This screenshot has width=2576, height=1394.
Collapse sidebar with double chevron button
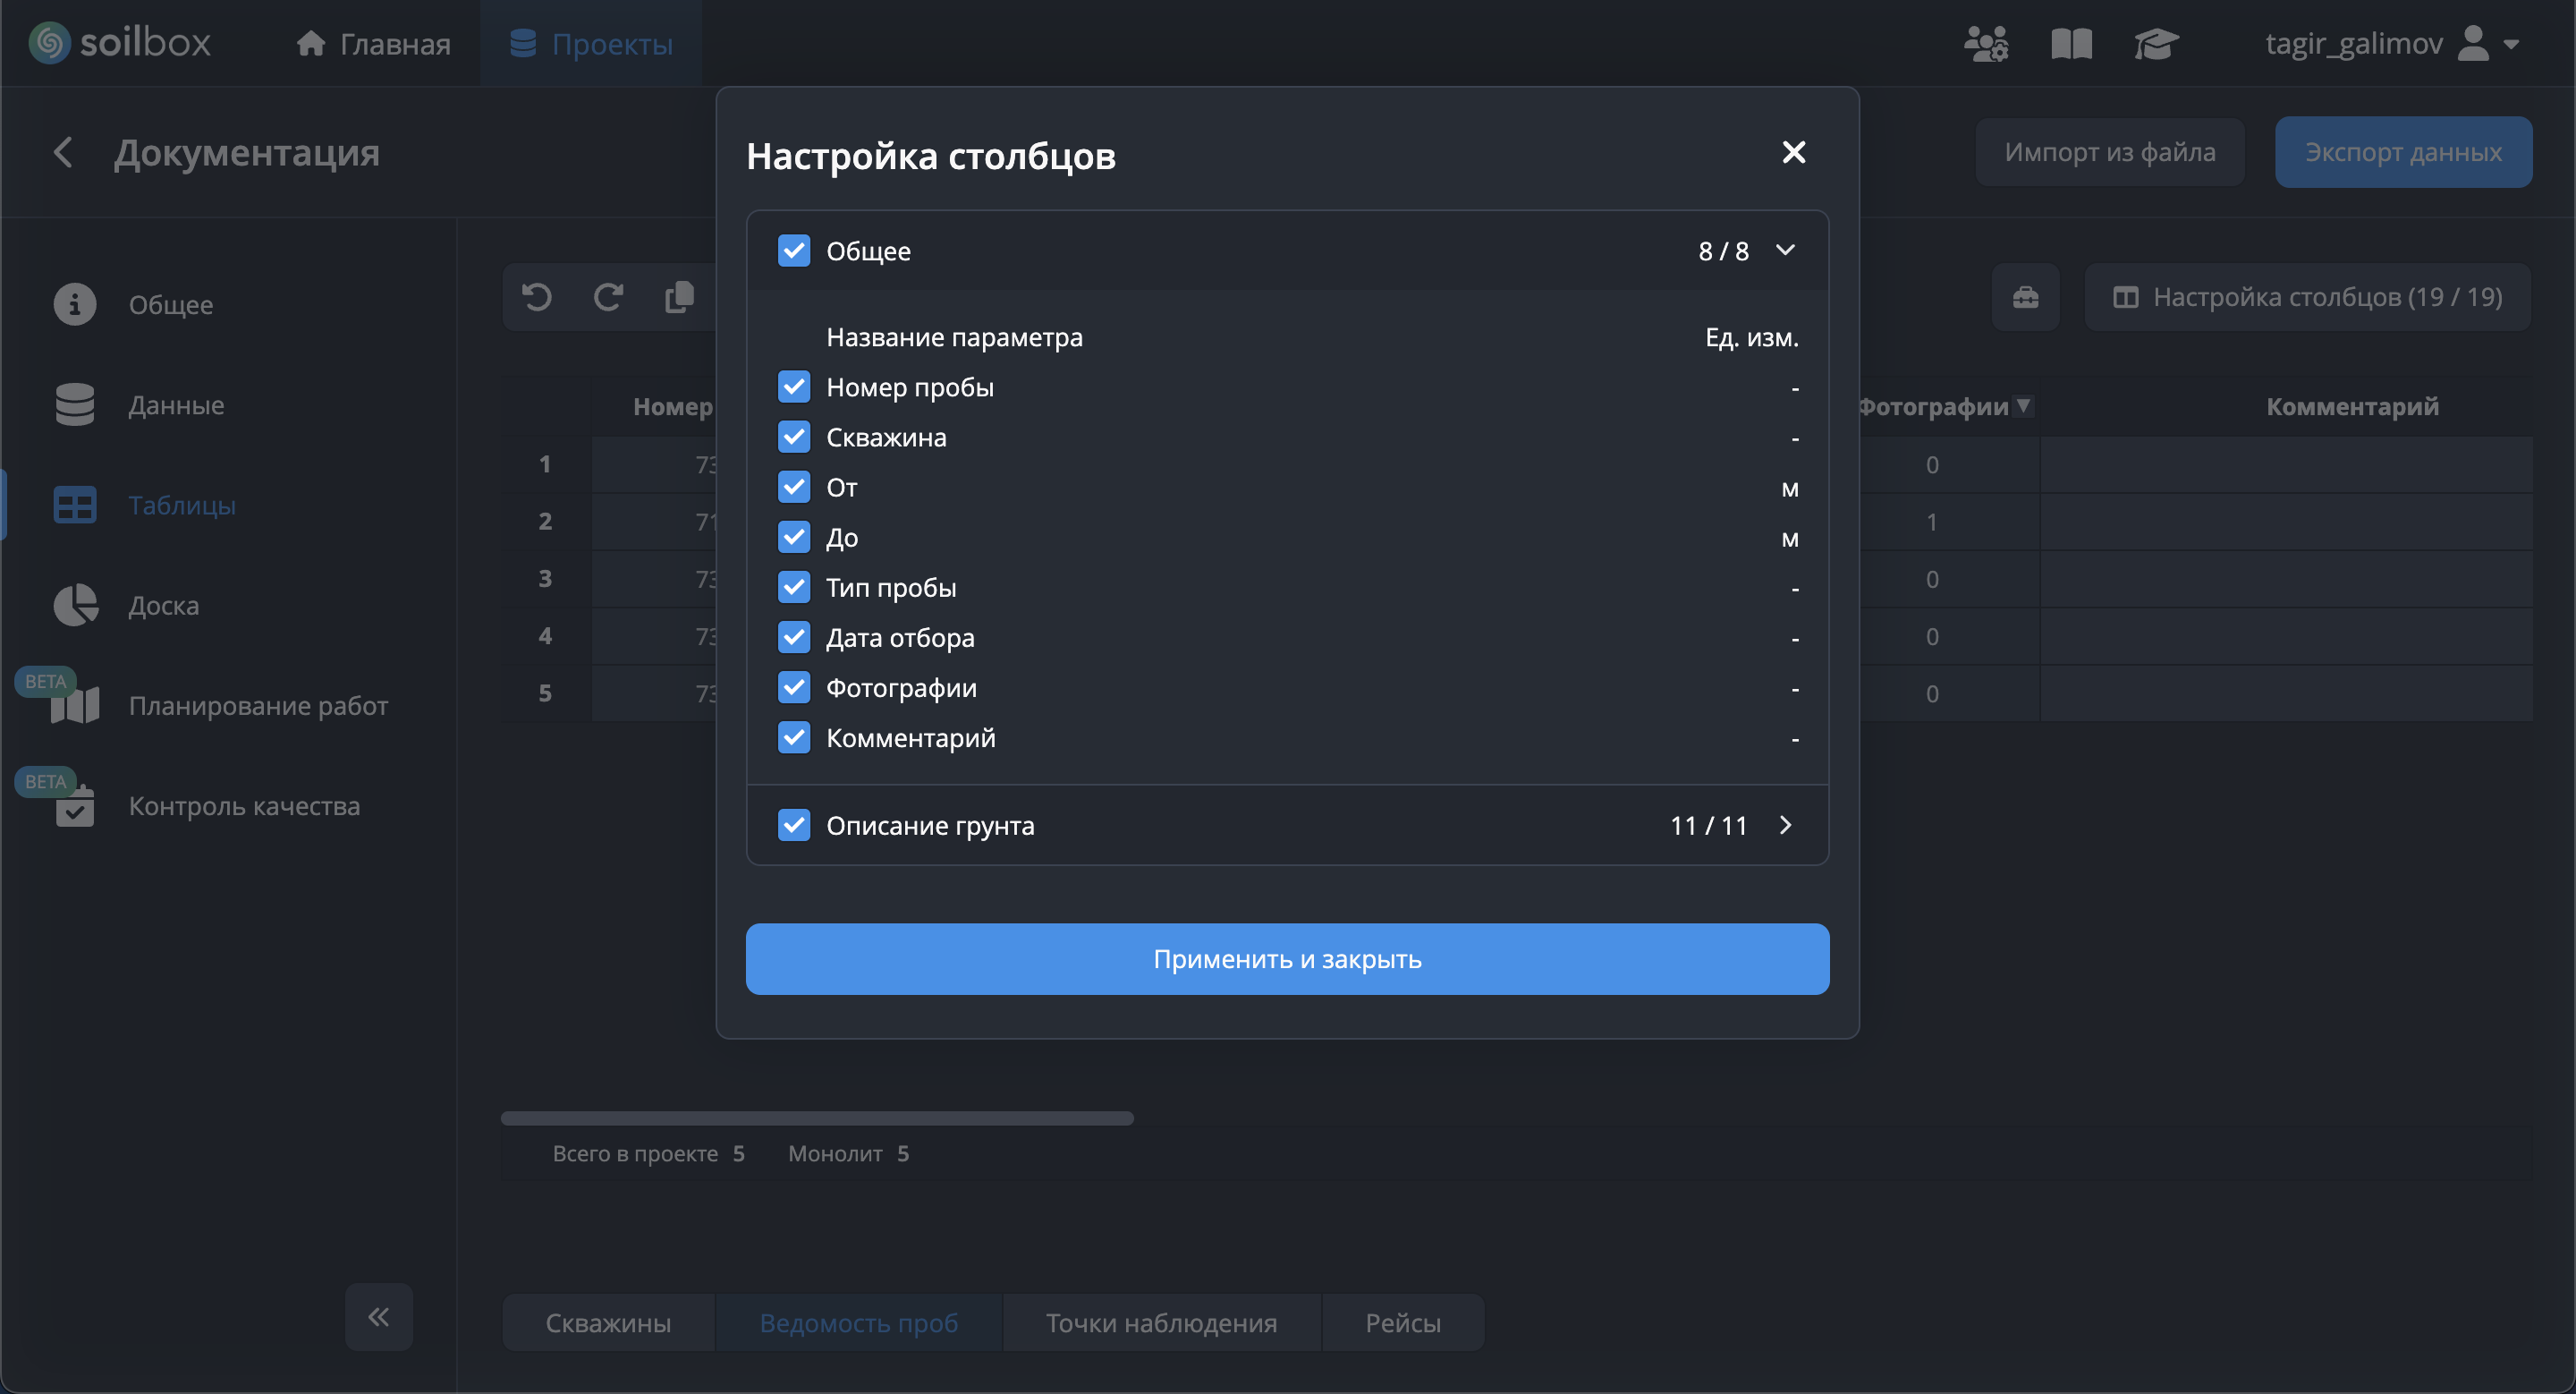[378, 1317]
